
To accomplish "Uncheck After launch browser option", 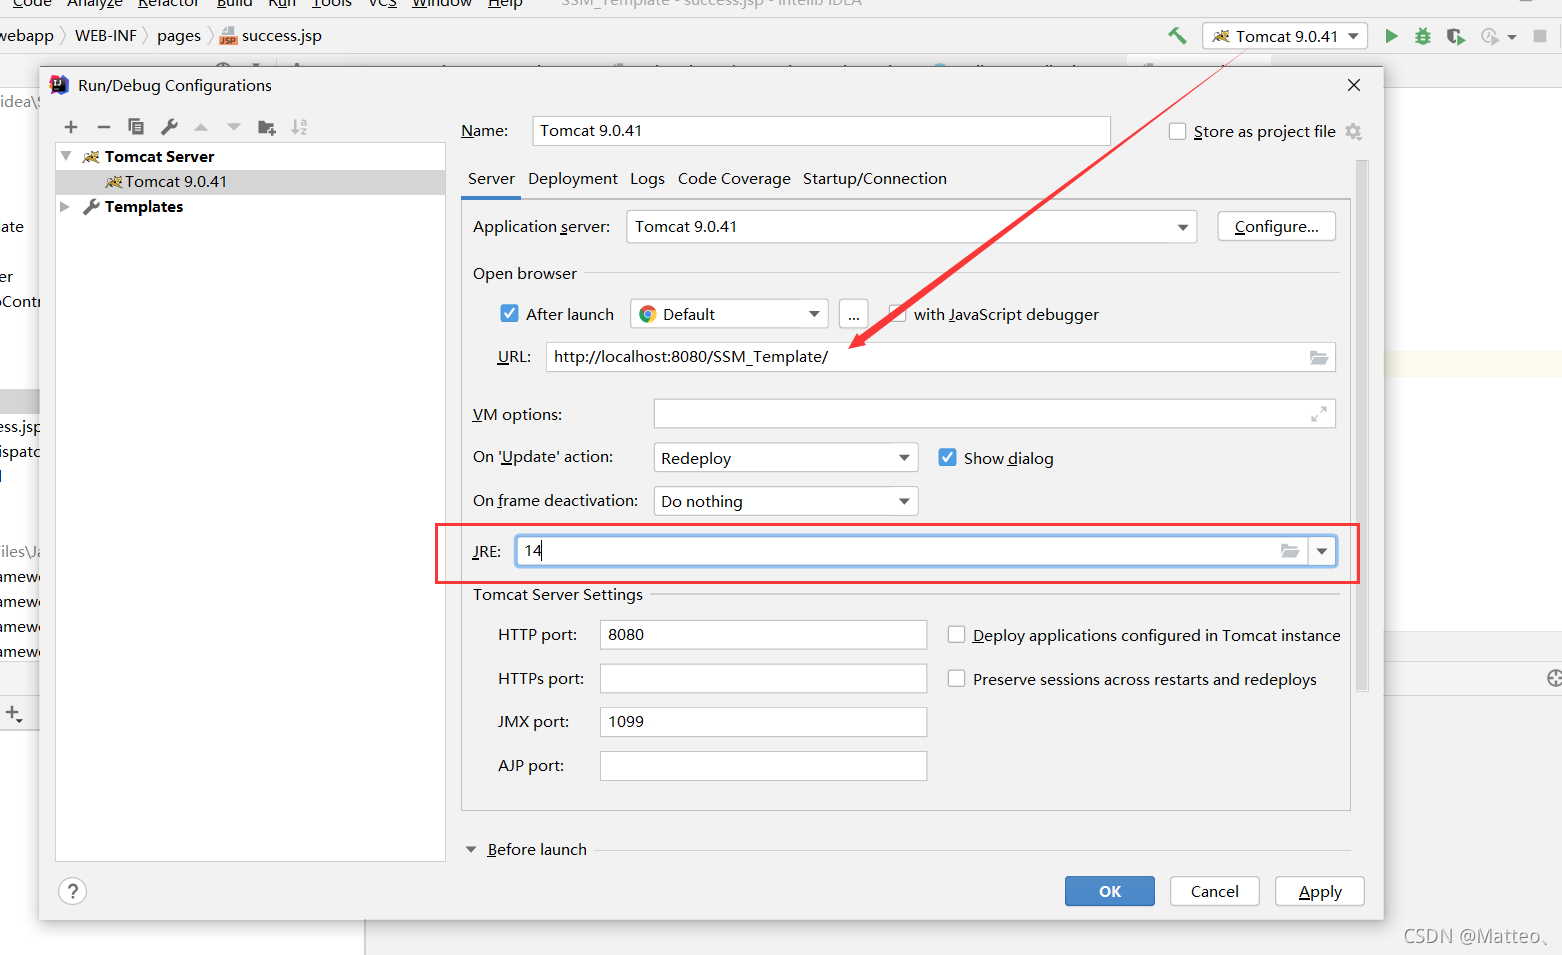I will coord(510,314).
